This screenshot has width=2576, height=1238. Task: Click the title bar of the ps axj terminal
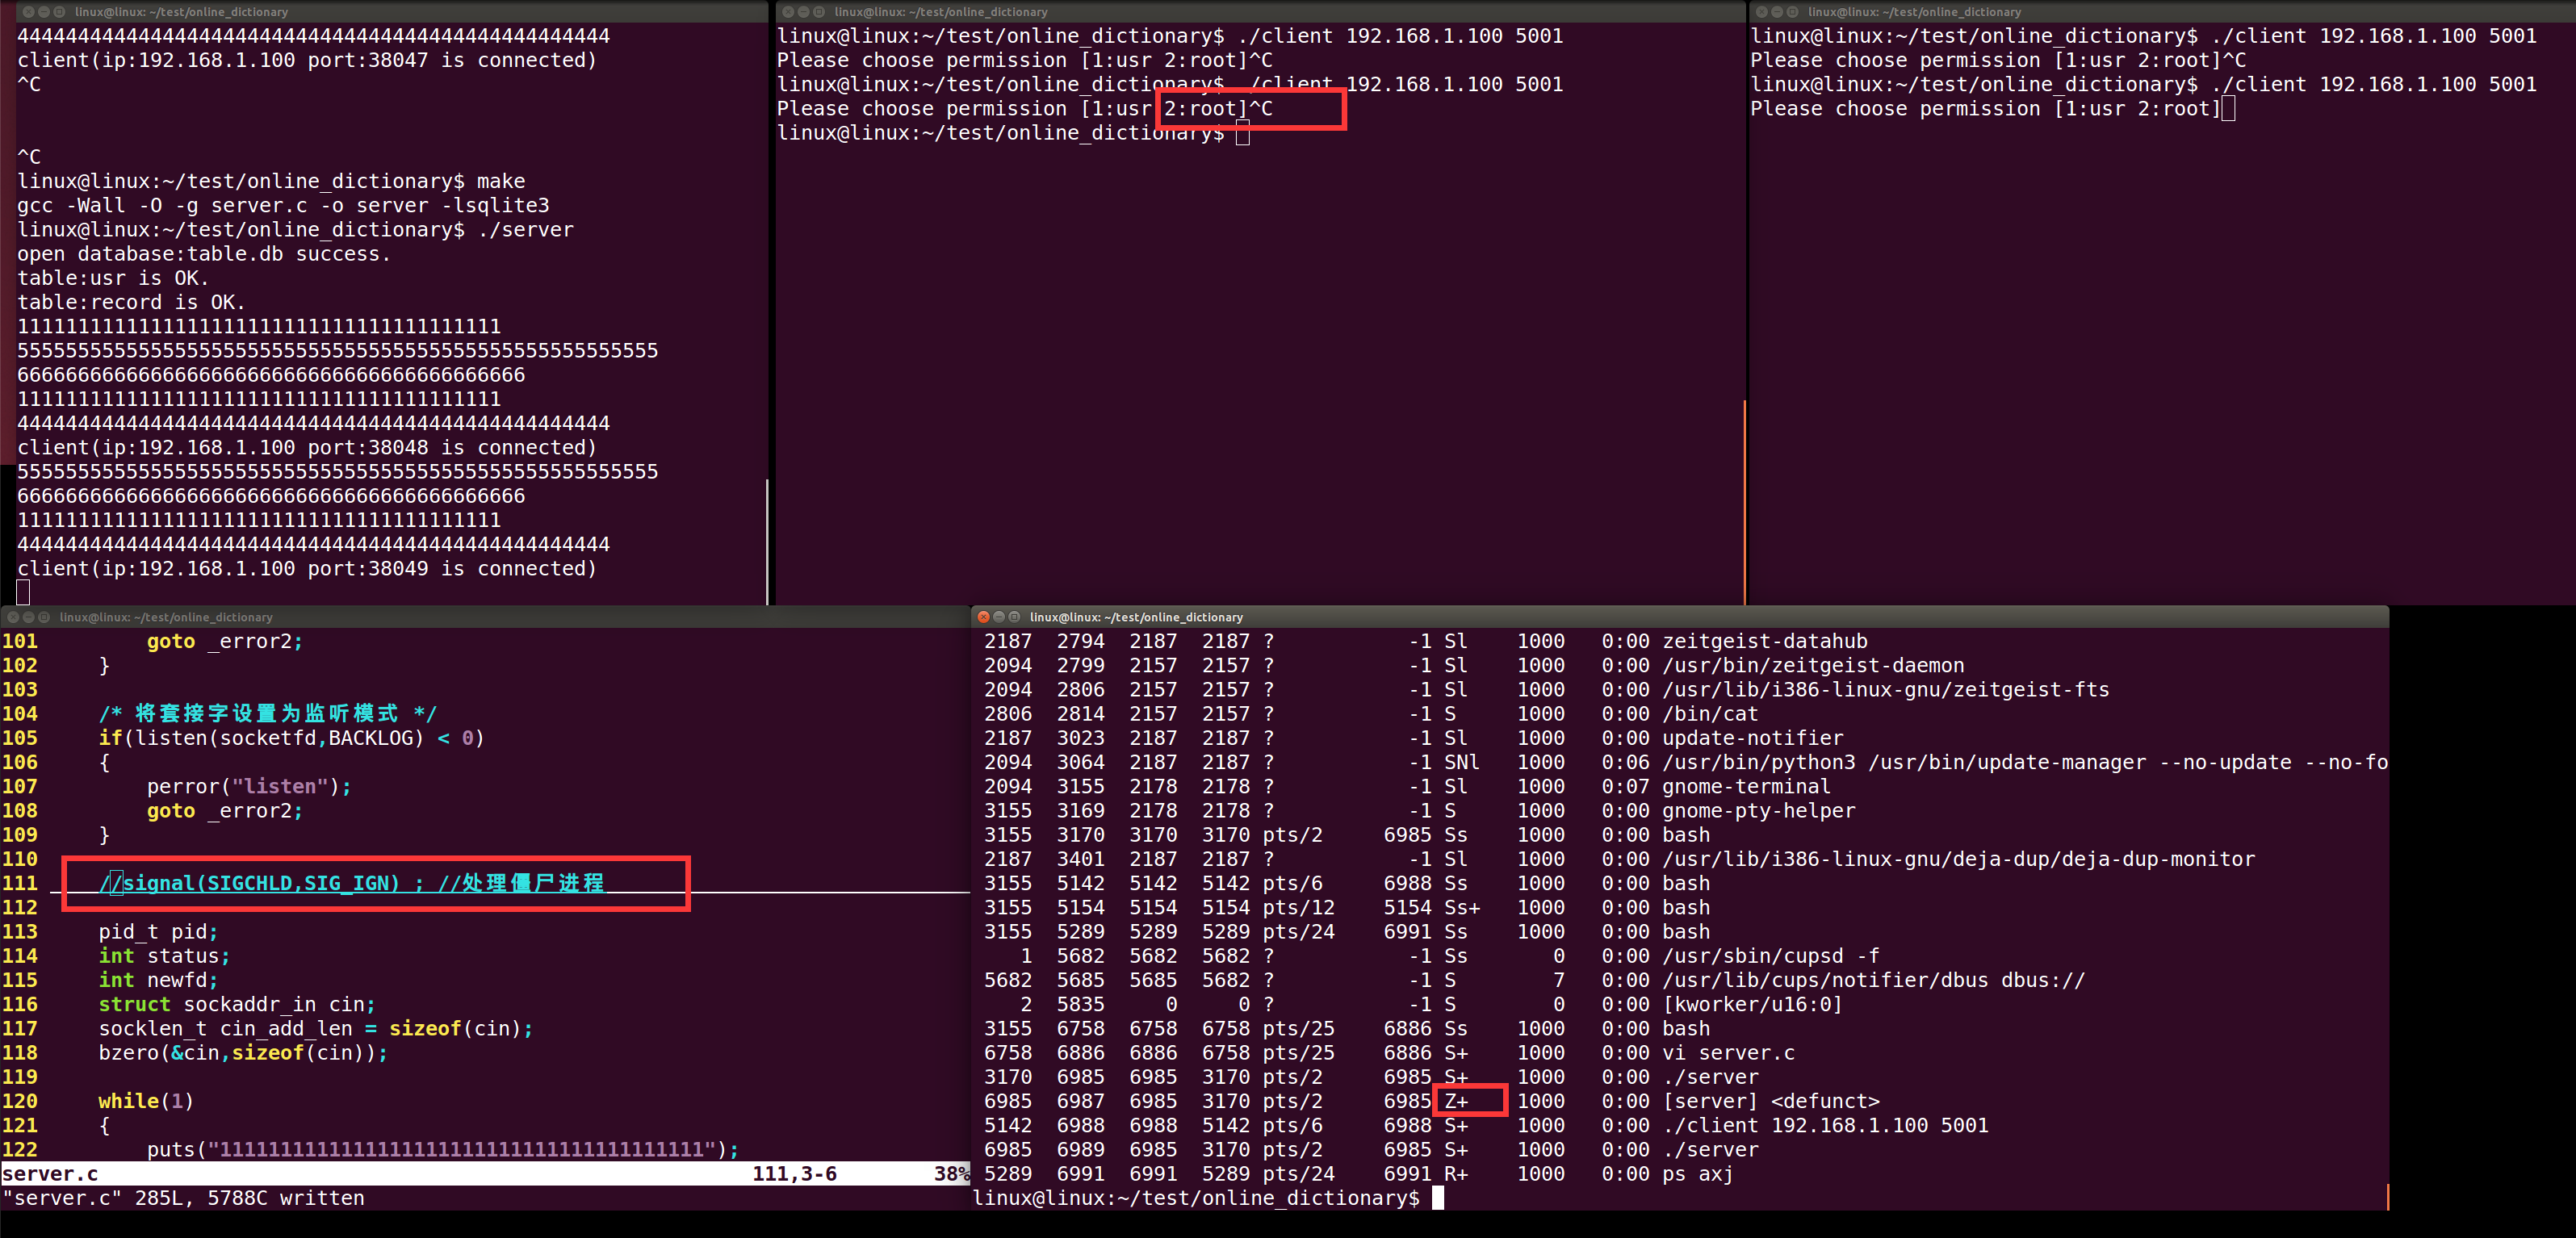click(1680, 617)
